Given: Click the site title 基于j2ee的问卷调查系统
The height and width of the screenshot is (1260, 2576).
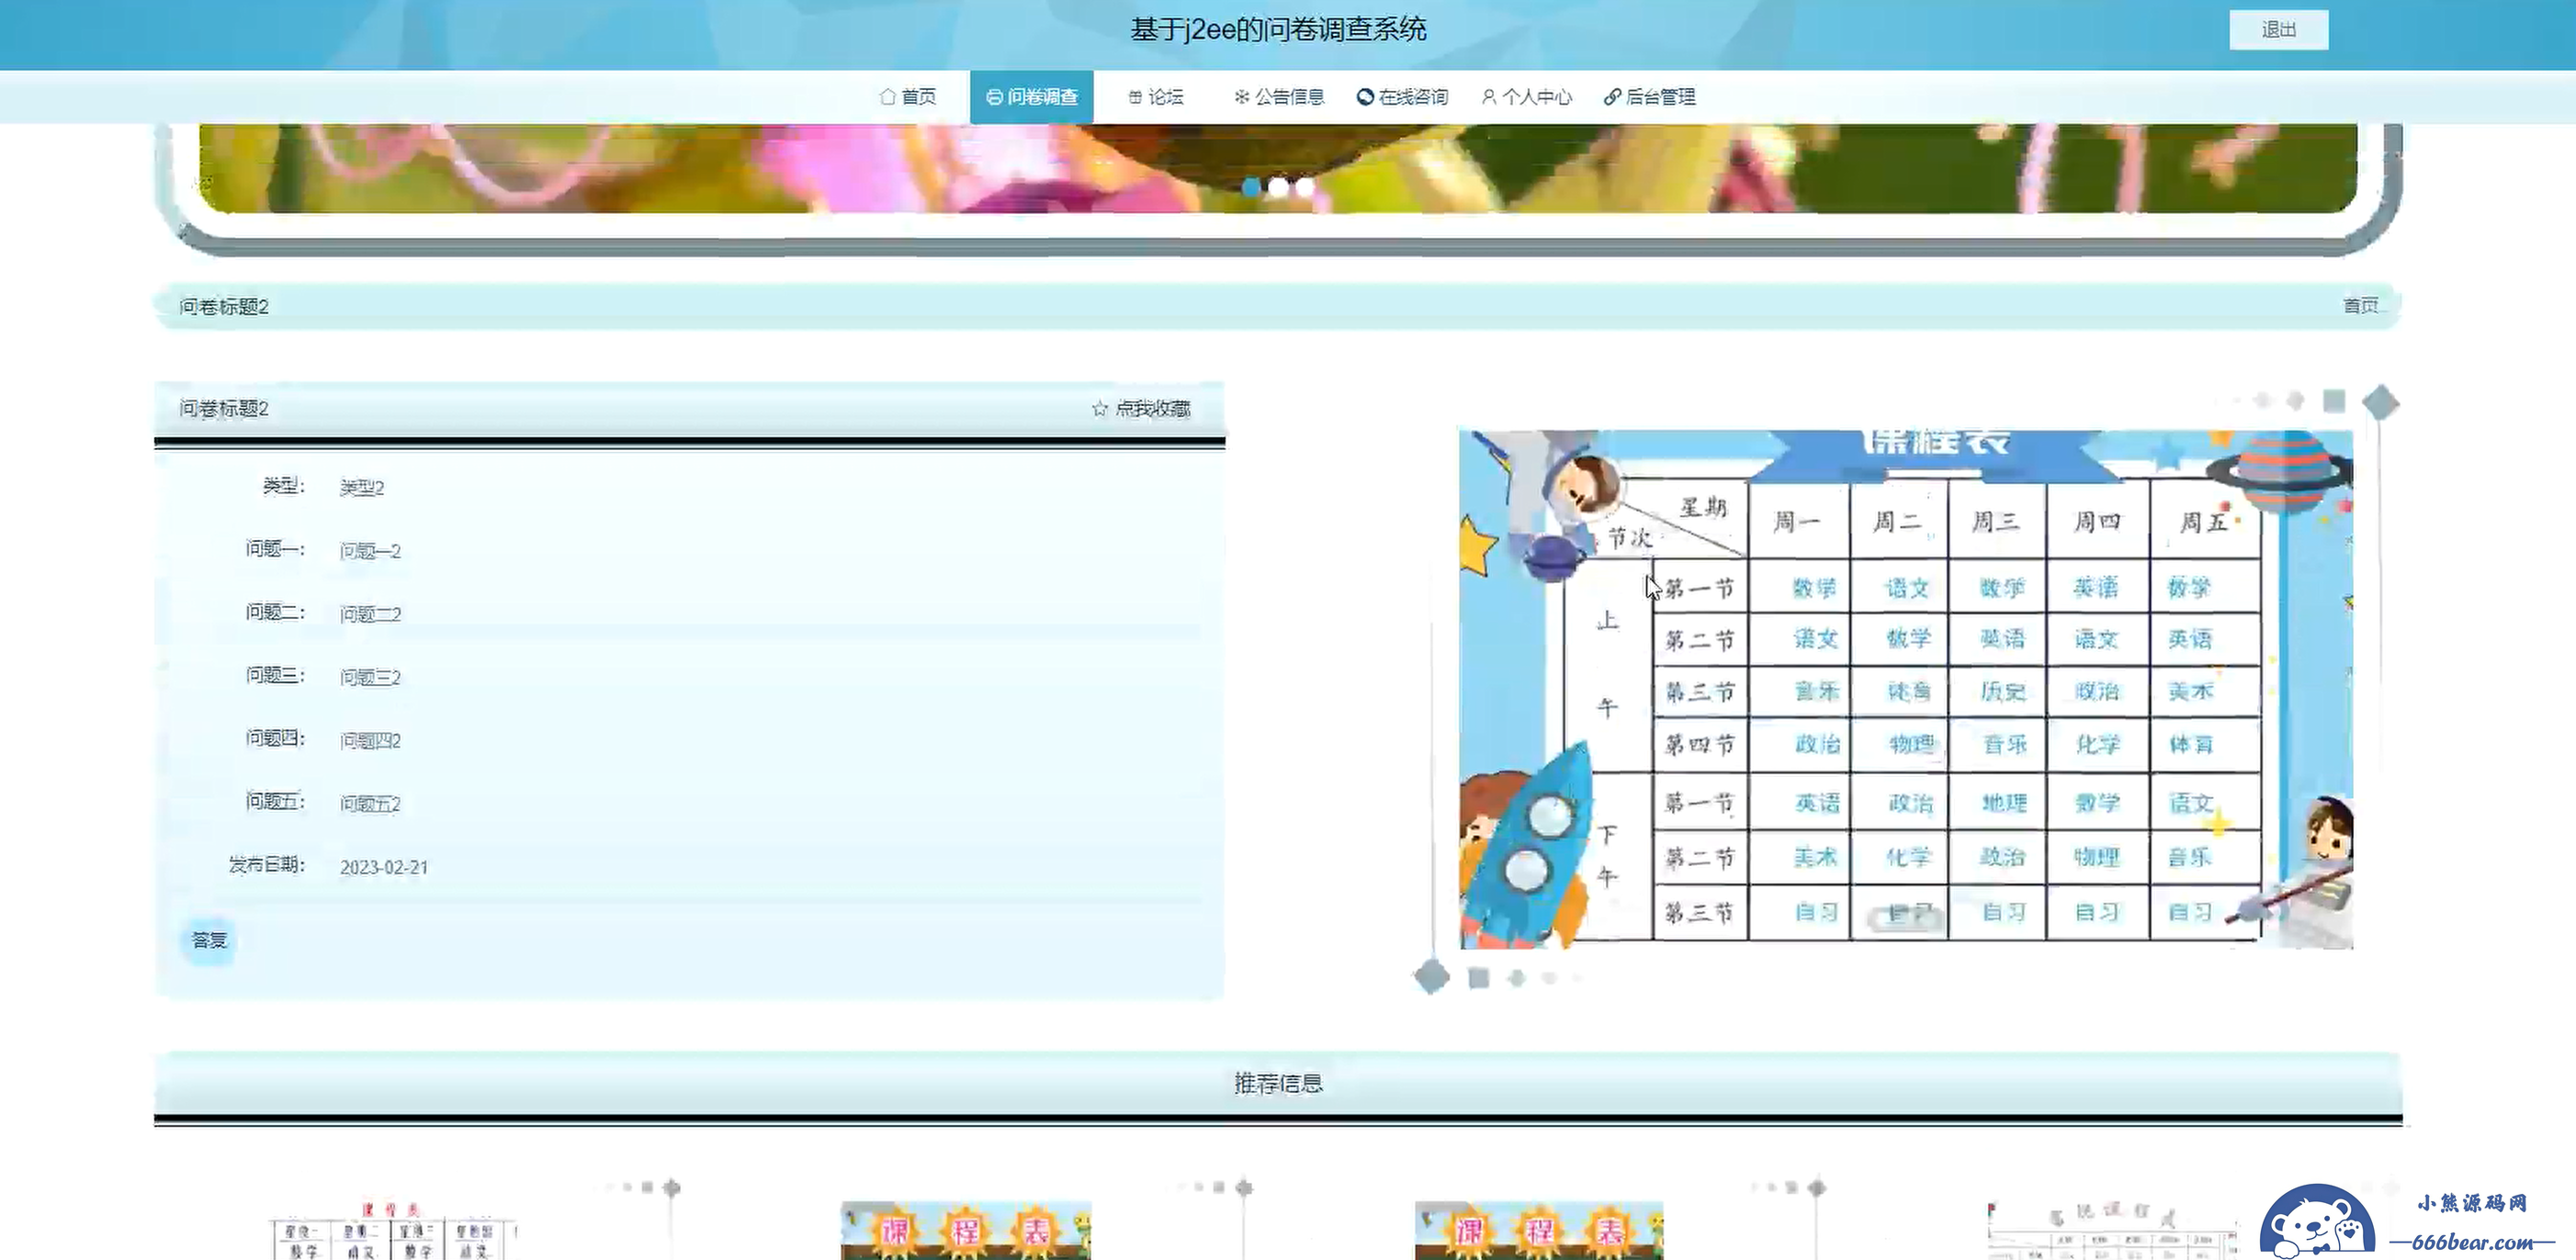Looking at the screenshot, I should (1278, 29).
